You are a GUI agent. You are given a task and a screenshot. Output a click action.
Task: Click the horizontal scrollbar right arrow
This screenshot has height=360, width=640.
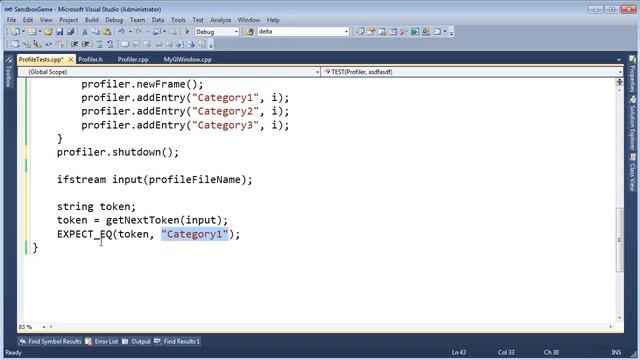tap(611, 327)
